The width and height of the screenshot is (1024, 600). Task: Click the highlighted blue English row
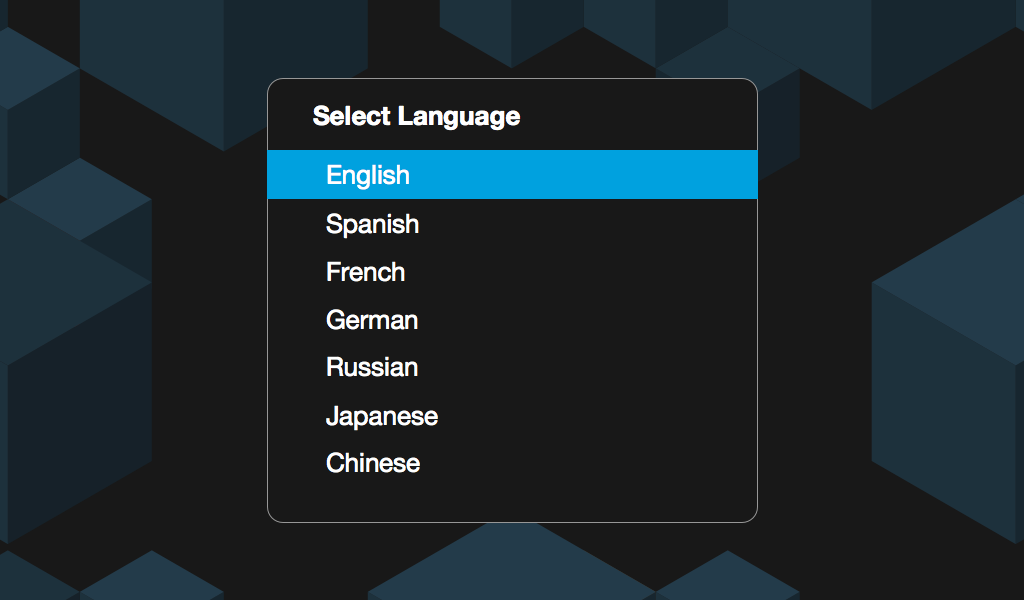[x=512, y=174]
